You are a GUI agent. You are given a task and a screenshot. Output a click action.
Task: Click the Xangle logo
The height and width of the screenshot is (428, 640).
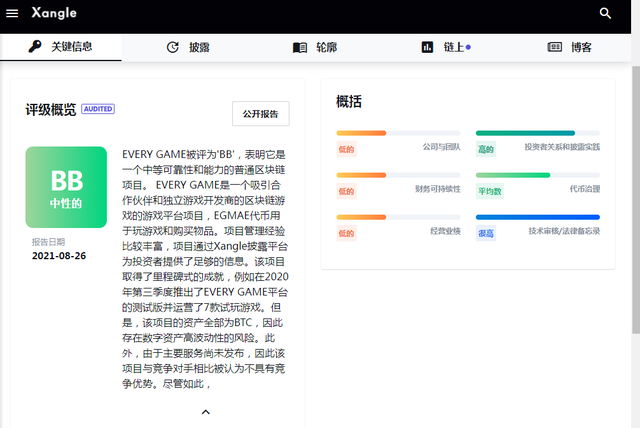[x=54, y=13]
